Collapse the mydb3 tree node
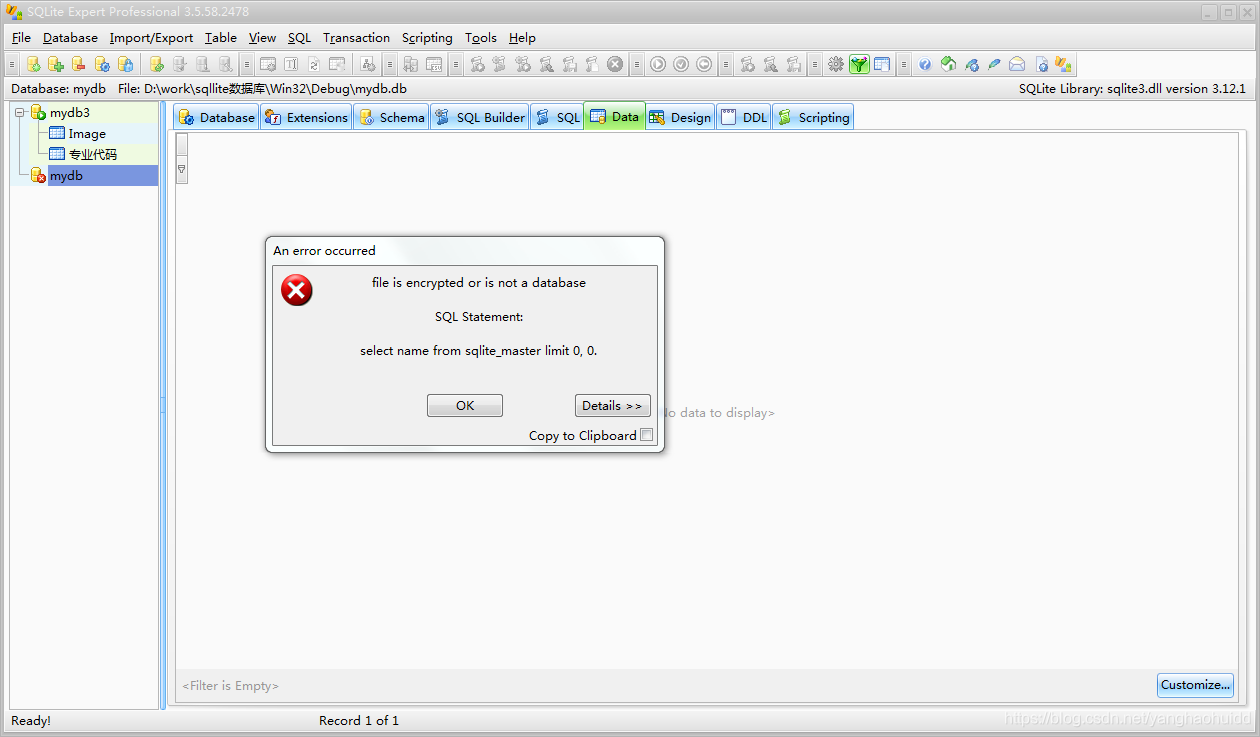 (x=20, y=113)
